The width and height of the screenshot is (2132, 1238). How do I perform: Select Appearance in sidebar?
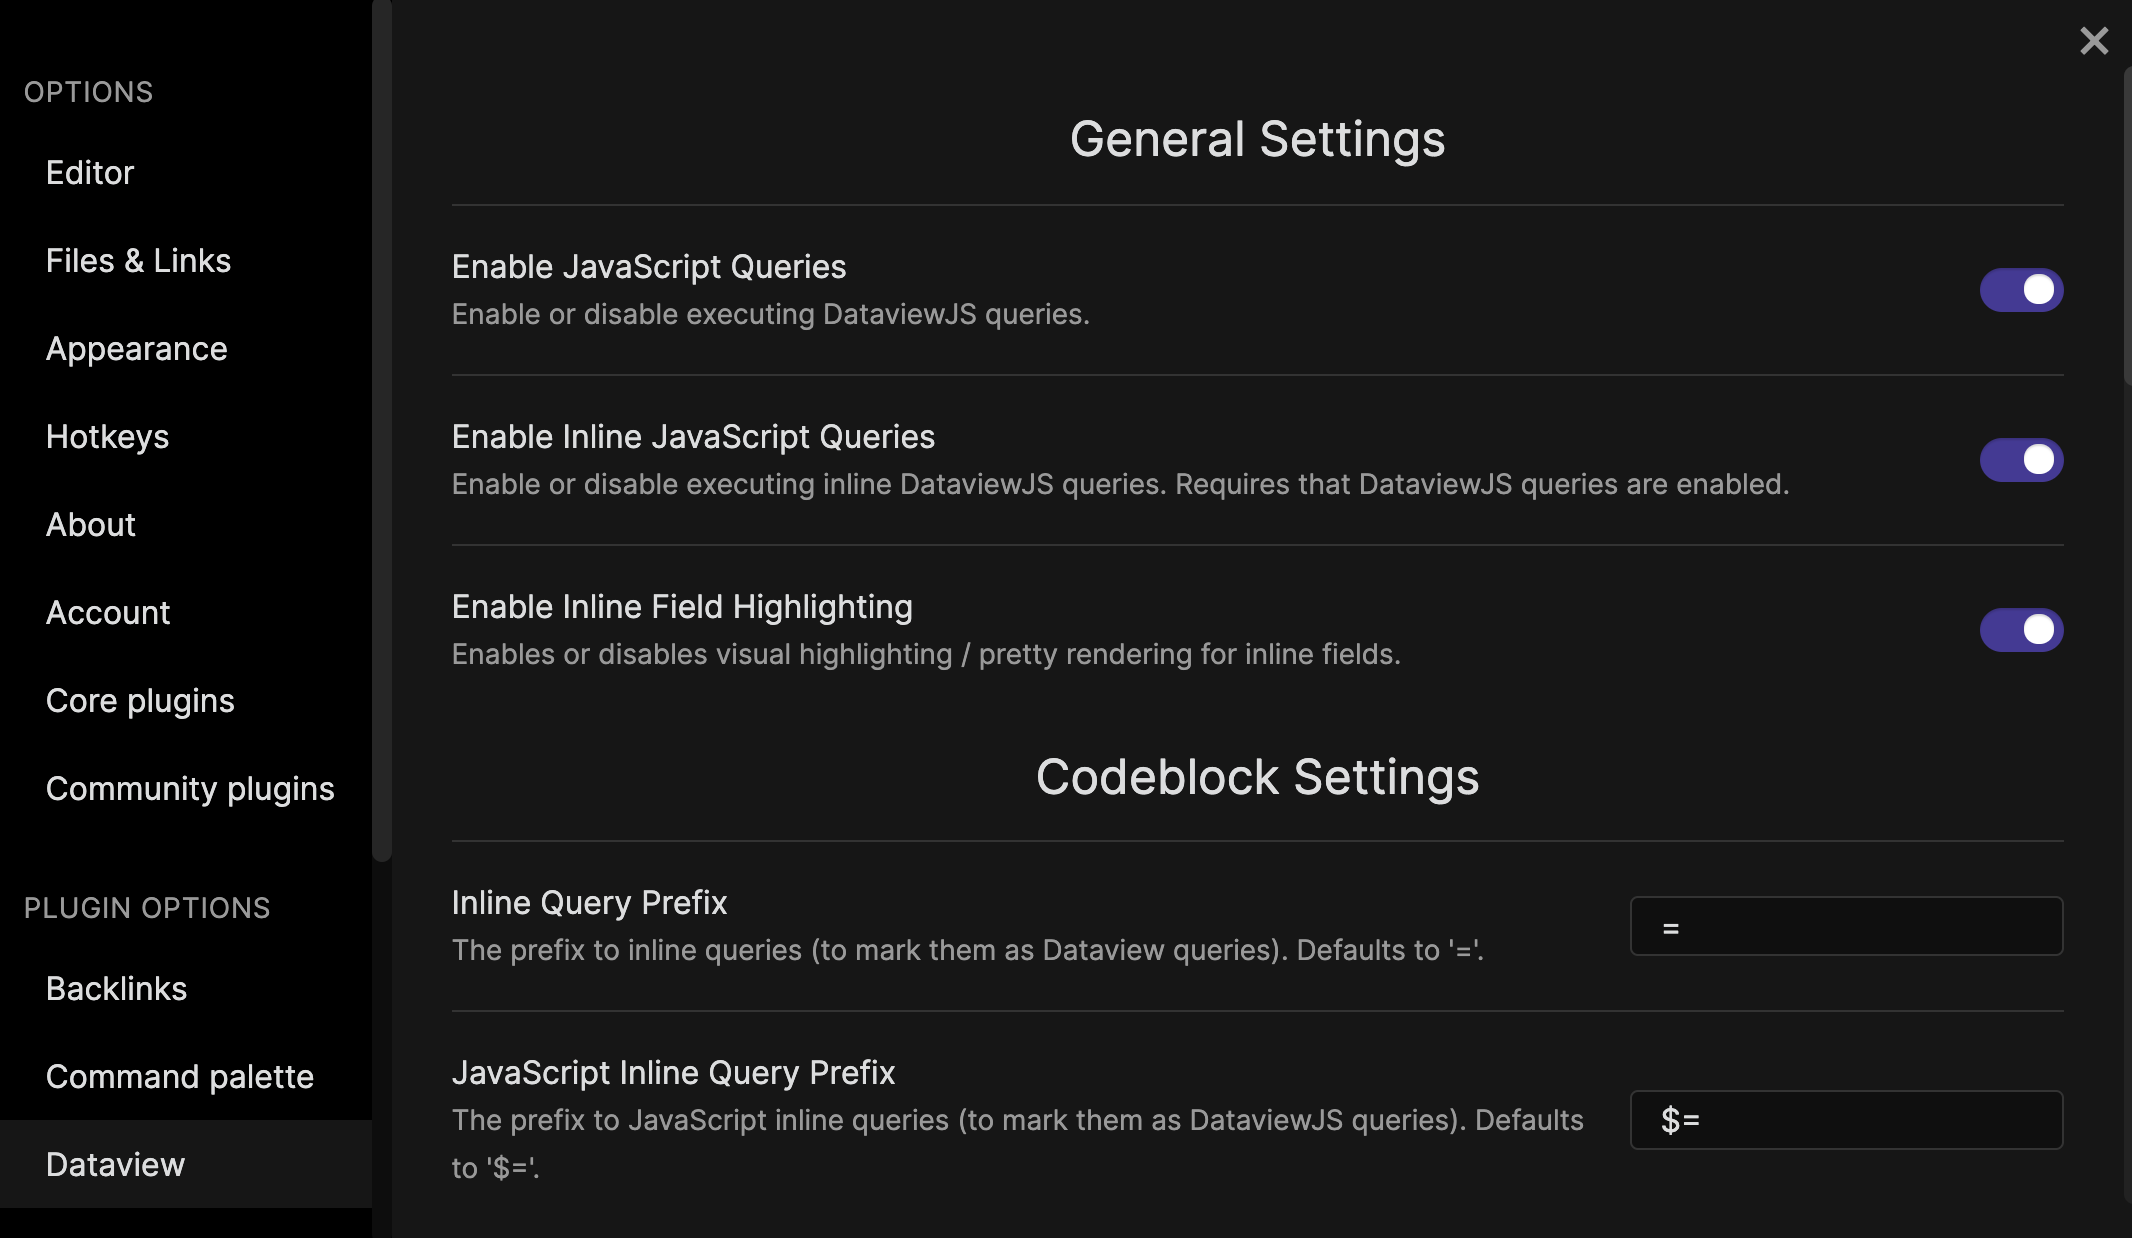[x=137, y=349]
